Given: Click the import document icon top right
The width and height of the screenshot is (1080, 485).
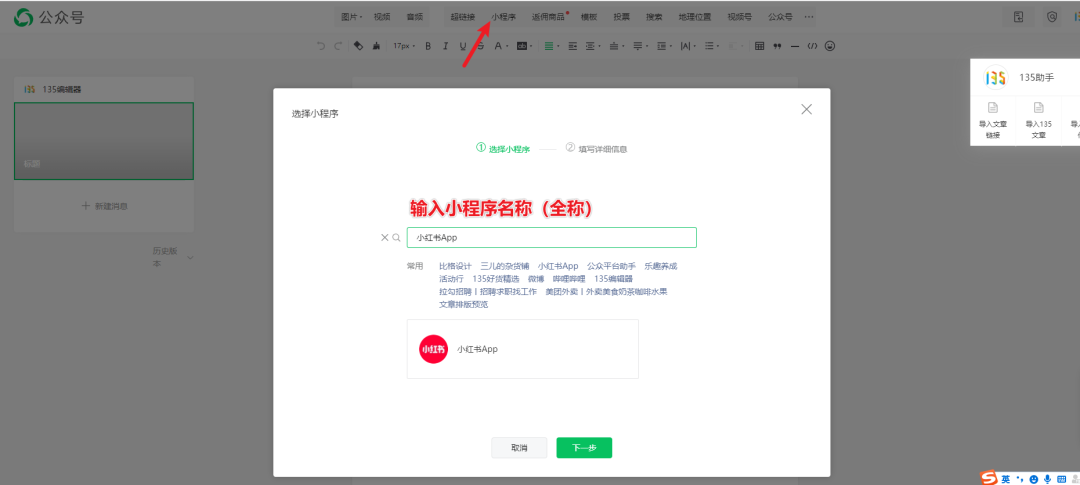Looking at the screenshot, I should pyautogui.click(x=1018, y=17).
